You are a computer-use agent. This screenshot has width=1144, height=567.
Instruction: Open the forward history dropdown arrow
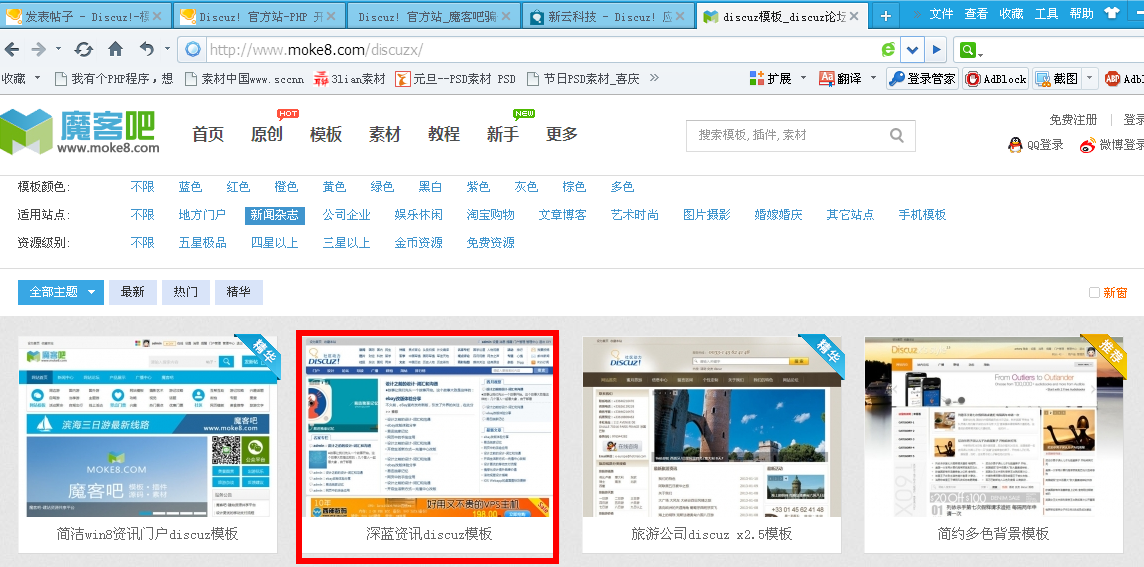(x=58, y=50)
